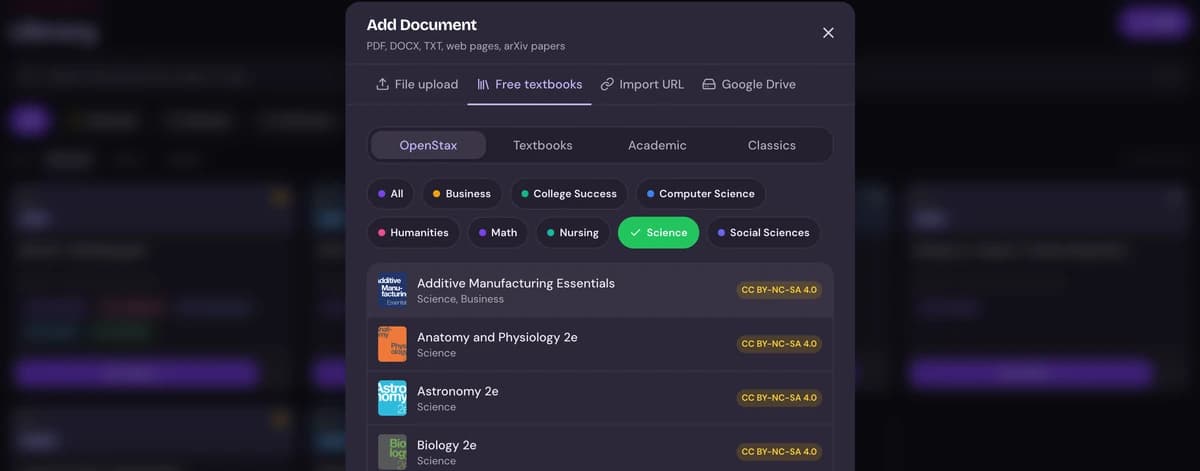The width and height of the screenshot is (1200, 471).
Task: Select Anatomy and Physiology 2e title
Action: [x=497, y=337]
